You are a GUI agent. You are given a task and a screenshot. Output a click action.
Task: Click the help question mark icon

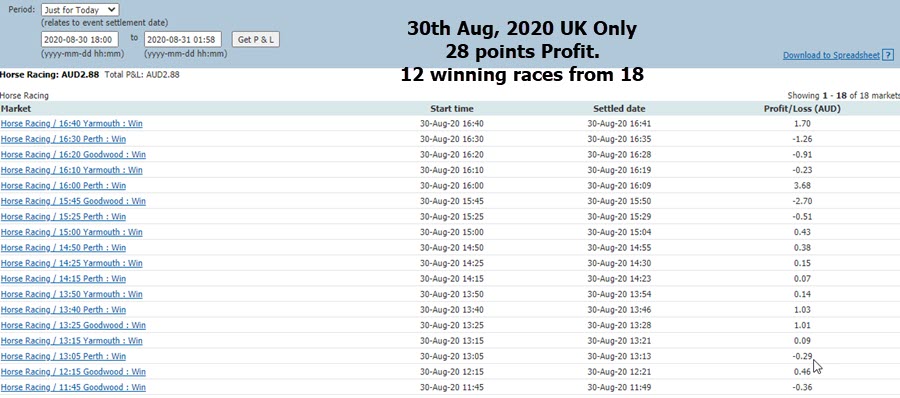(x=888, y=55)
